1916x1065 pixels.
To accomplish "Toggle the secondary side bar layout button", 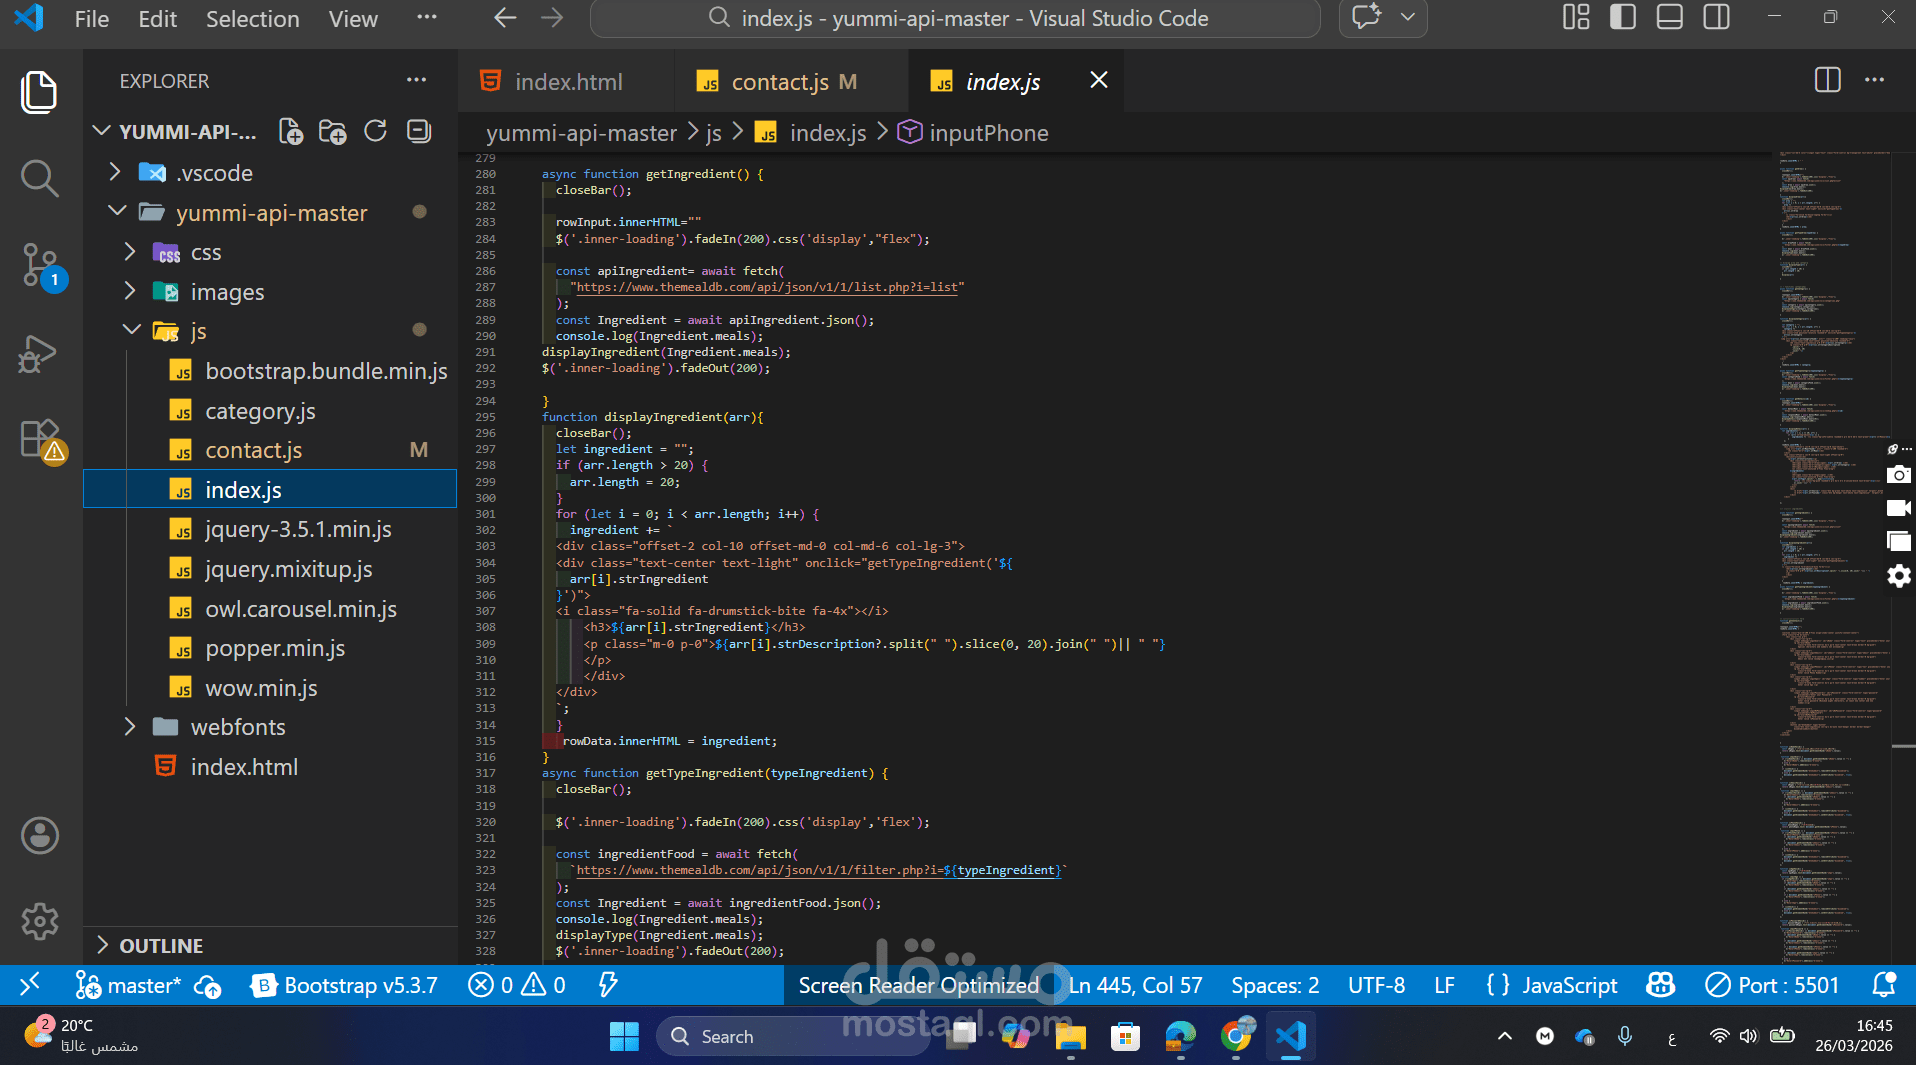I will (1716, 18).
